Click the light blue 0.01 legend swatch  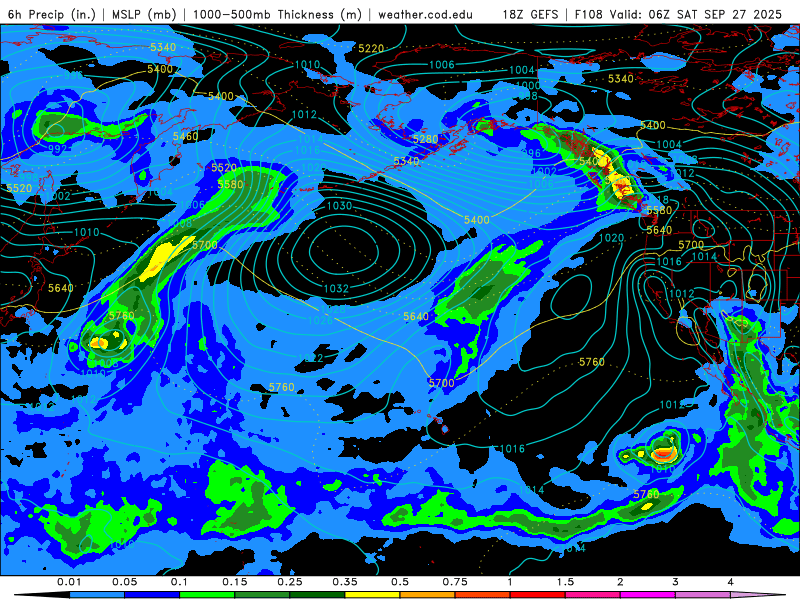[97, 595]
